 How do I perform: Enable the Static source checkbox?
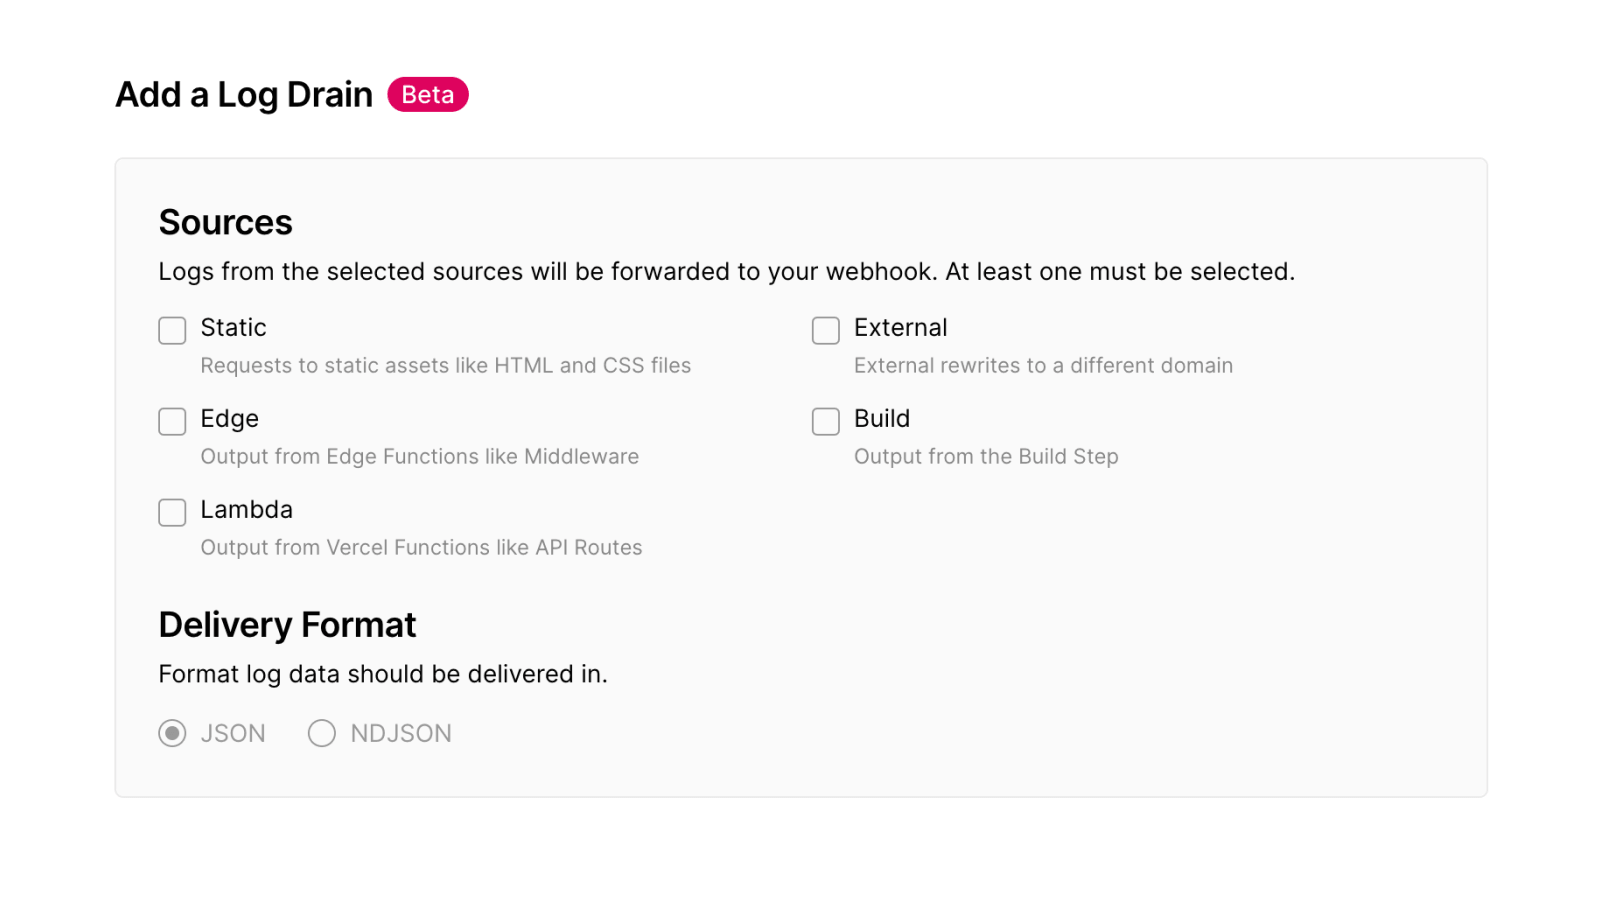172,330
